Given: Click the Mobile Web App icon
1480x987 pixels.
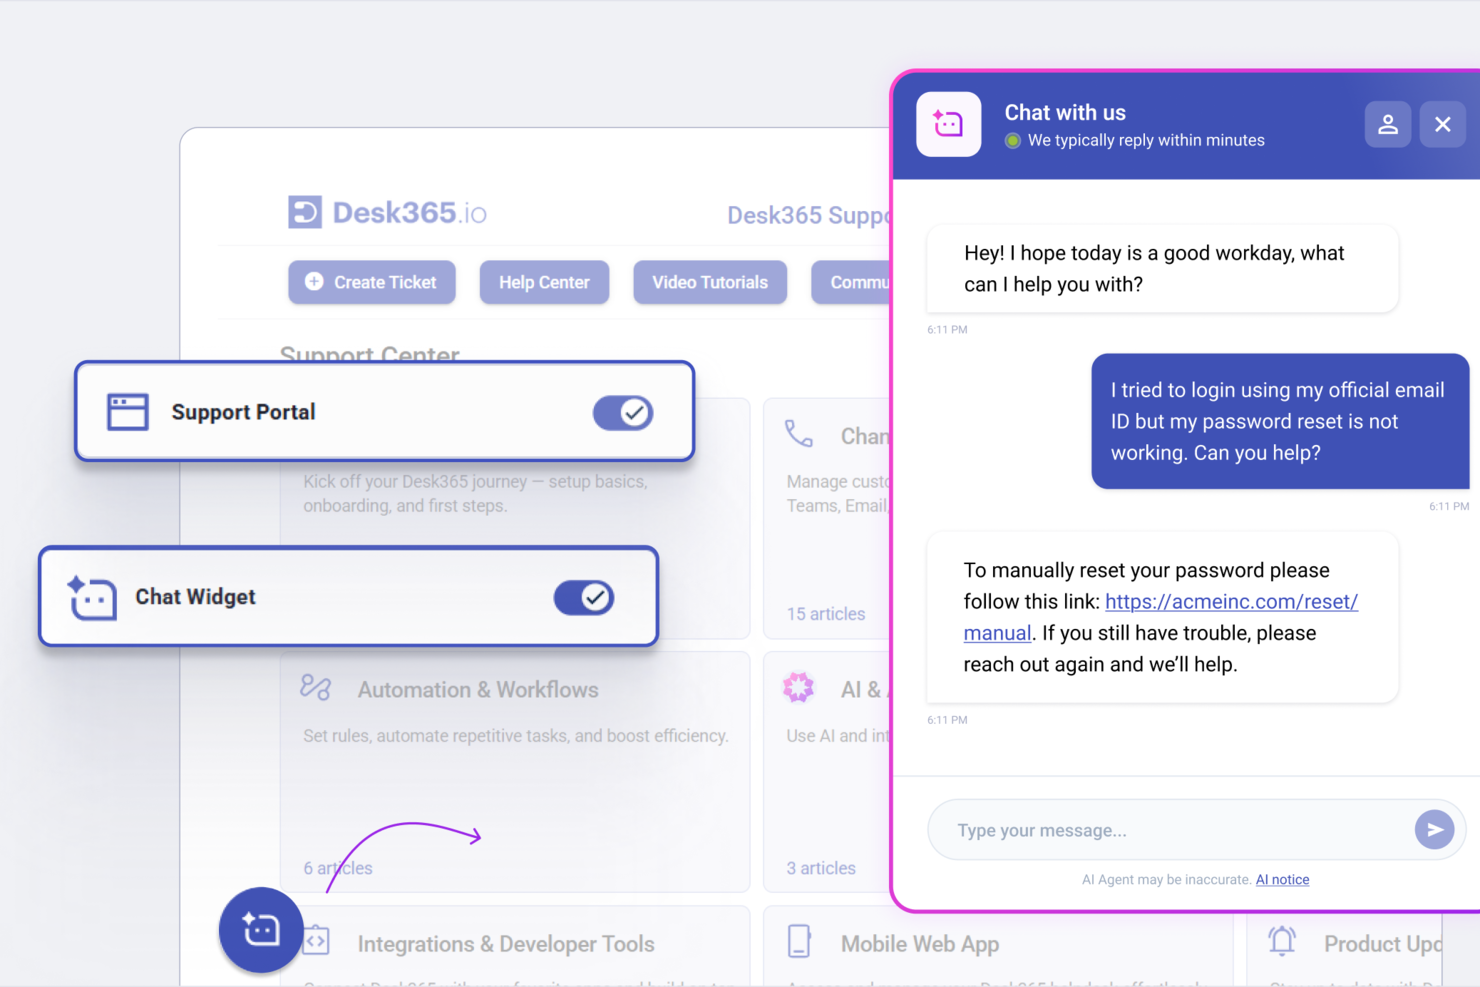Looking at the screenshot, I should click(799, 941).
